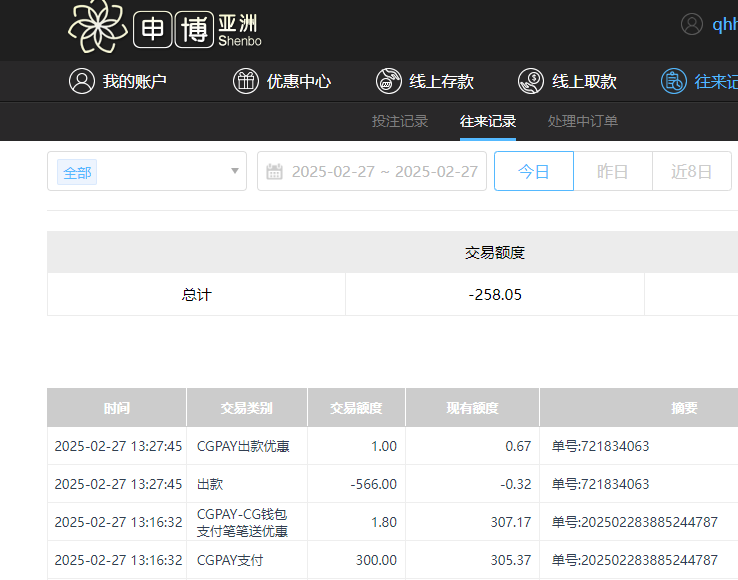Click the user avatar icon in header
Screen dimensions: 738x580
[x=692, y=25]
